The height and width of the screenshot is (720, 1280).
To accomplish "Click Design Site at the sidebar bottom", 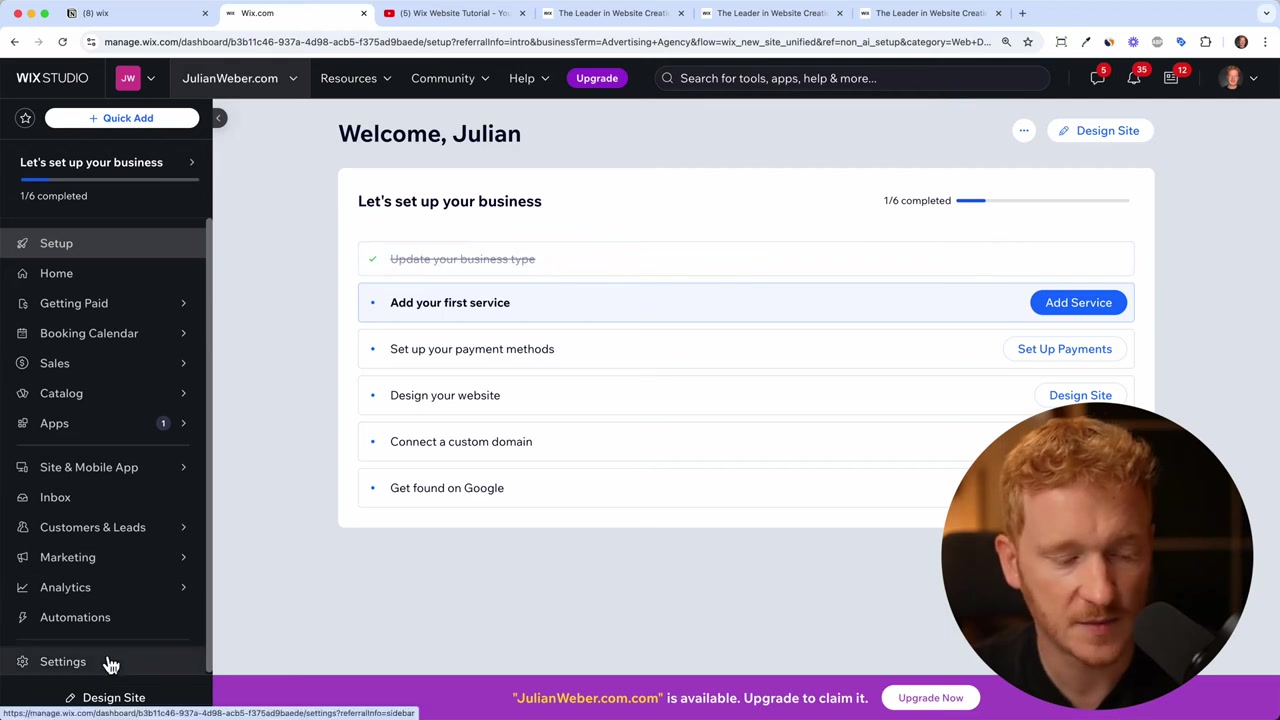I will 105,698.
